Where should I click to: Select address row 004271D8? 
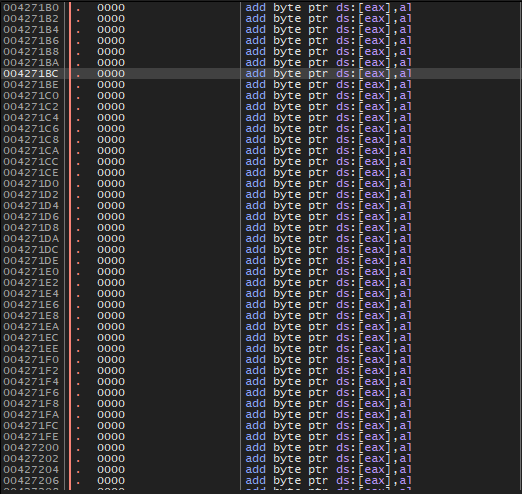pos(31,228)
